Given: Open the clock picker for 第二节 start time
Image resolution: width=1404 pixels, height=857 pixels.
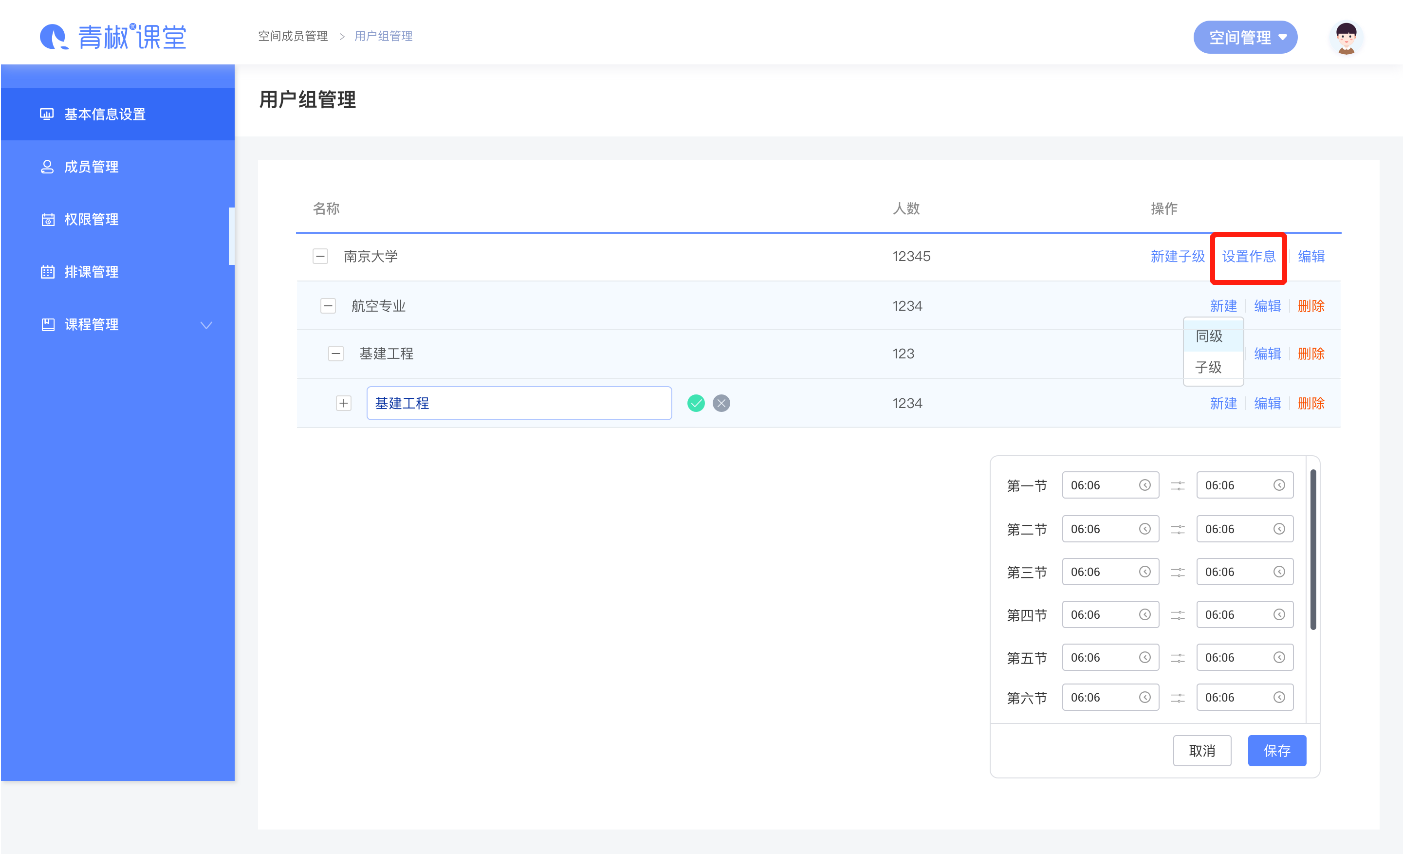Looking at the screenshot, I should tap(1145, 529).
